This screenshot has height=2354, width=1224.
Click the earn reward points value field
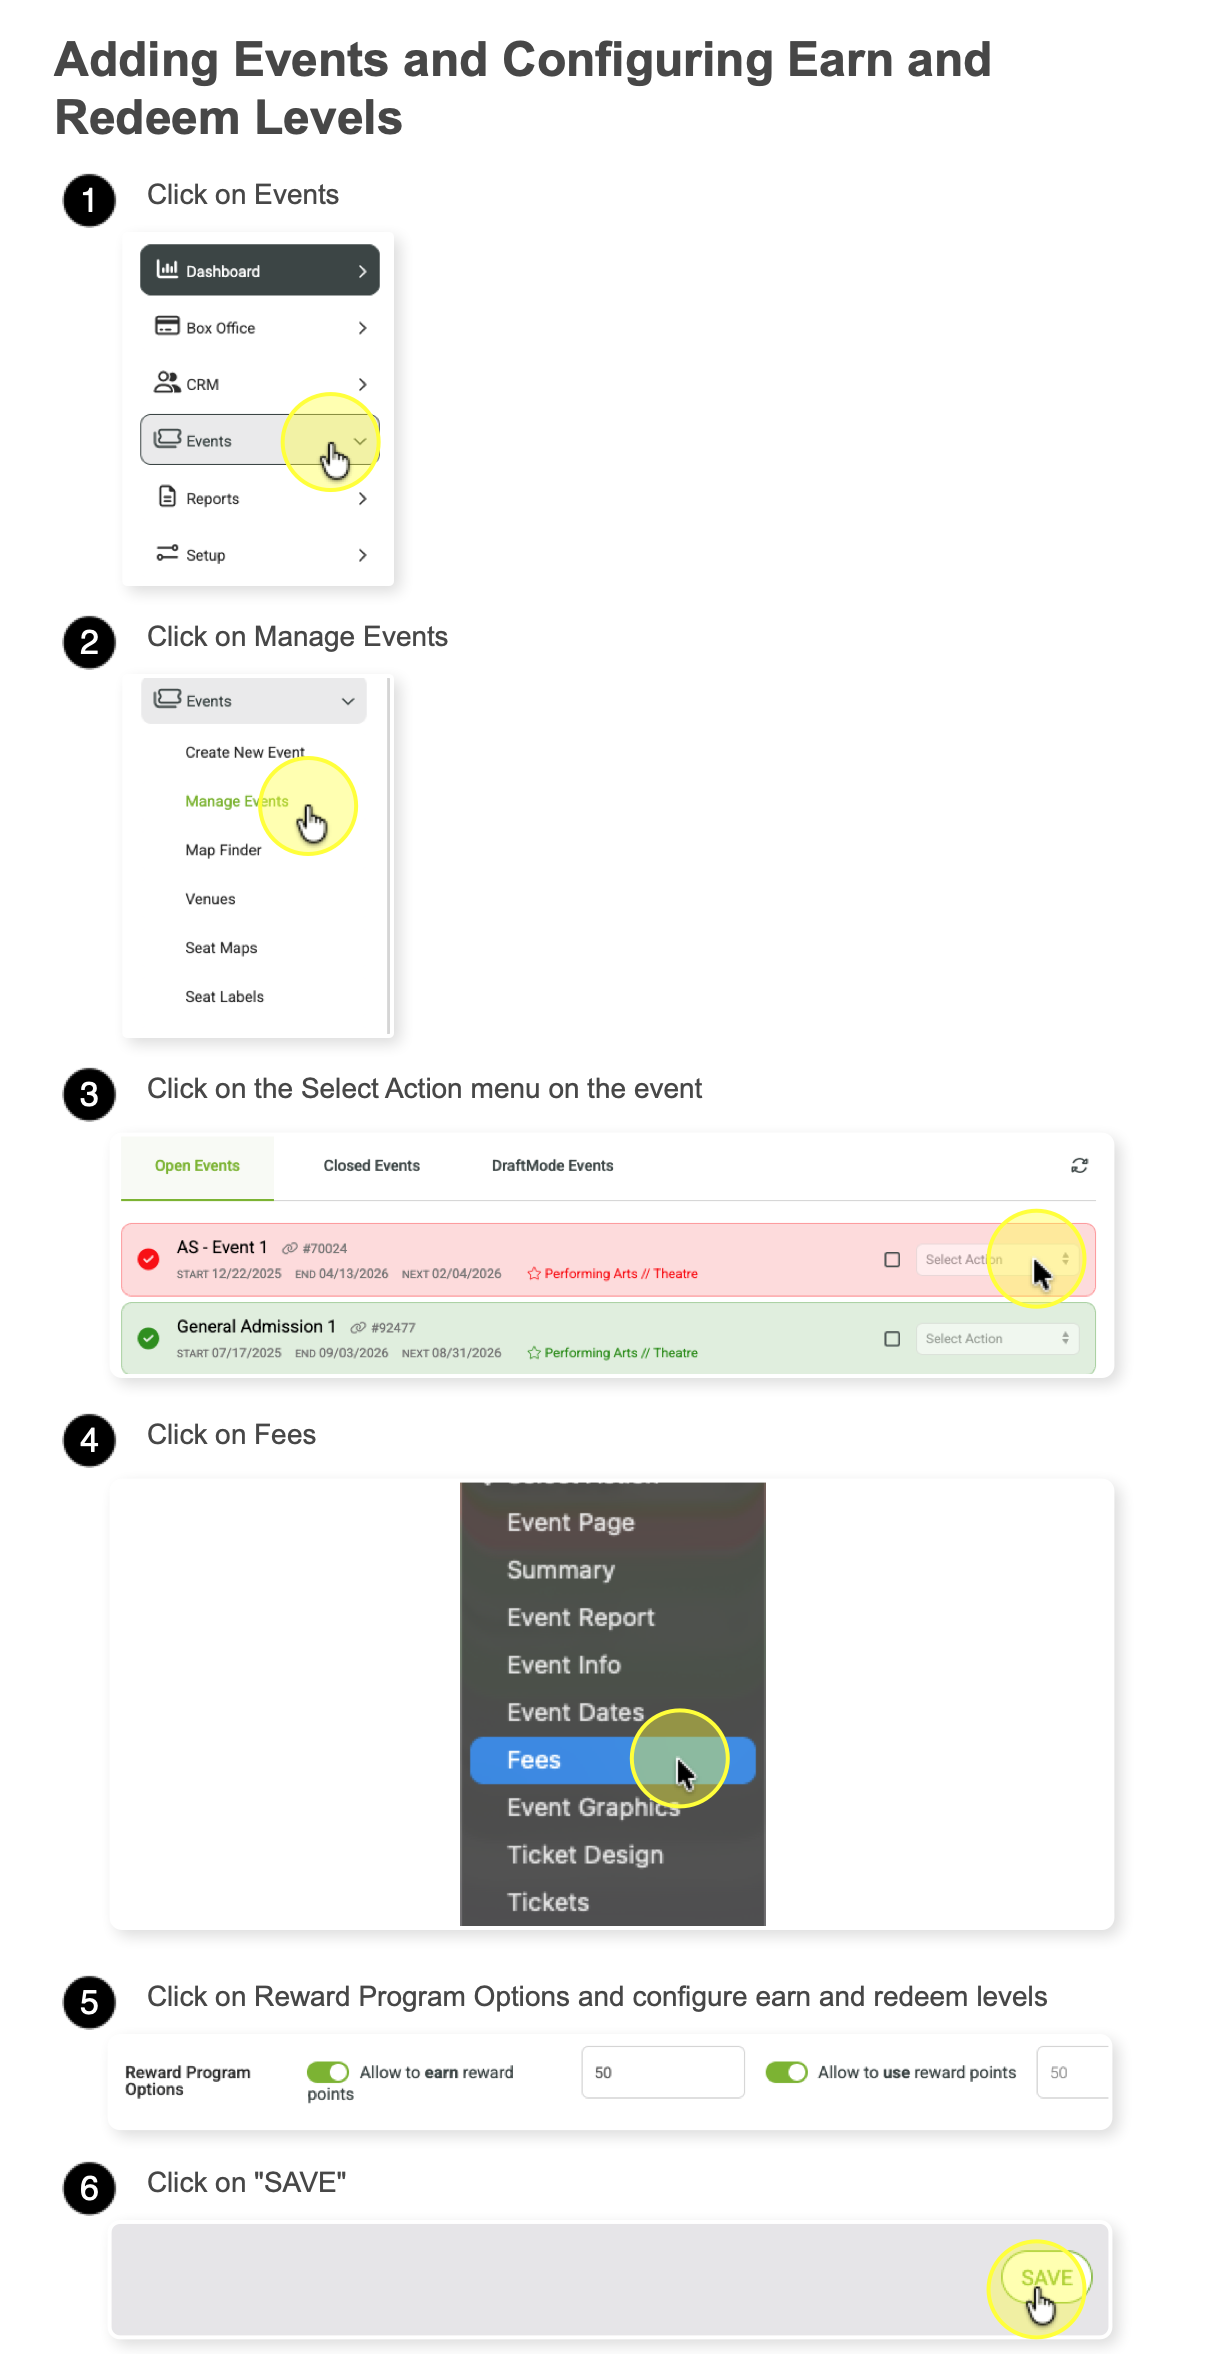click(x=663, y=2072)
